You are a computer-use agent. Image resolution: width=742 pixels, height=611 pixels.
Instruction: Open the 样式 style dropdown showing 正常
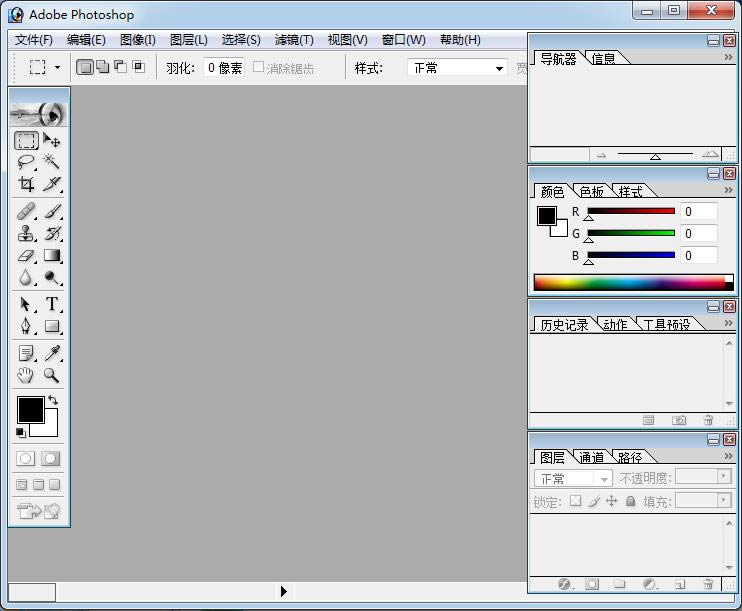tap(457, 68)
